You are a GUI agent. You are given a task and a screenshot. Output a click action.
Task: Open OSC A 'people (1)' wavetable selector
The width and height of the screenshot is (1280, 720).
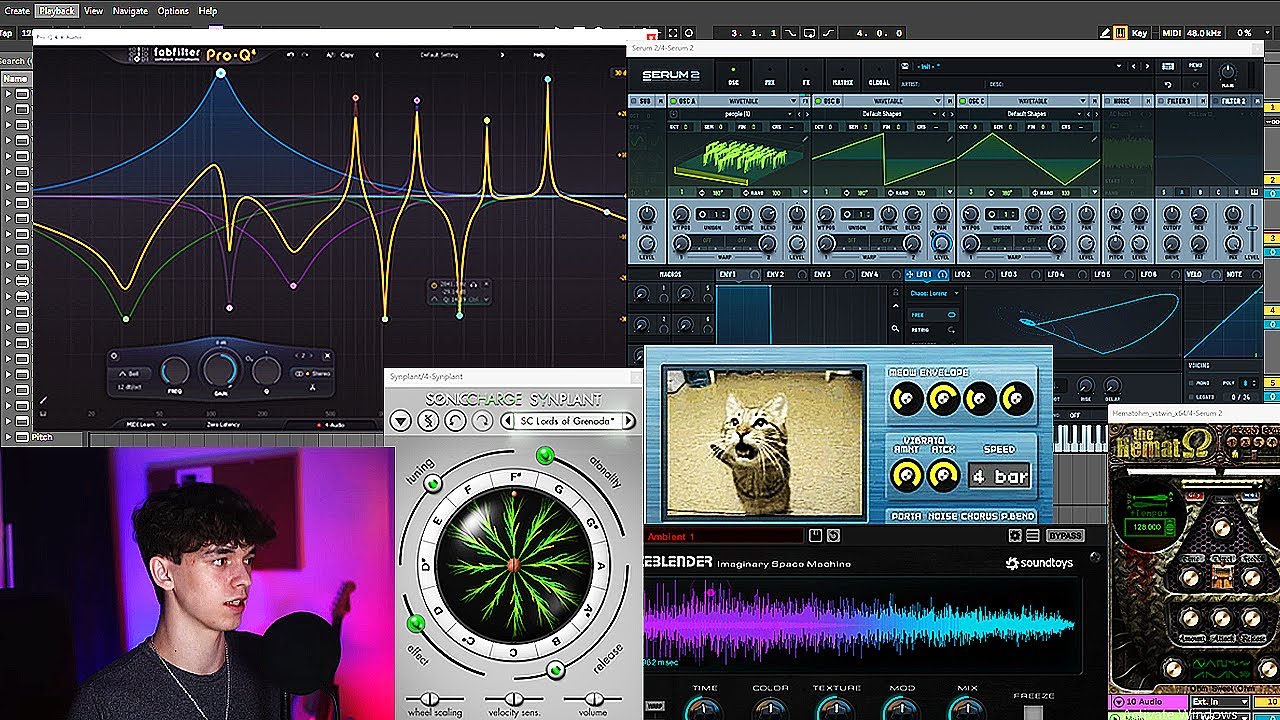[736, 114]
